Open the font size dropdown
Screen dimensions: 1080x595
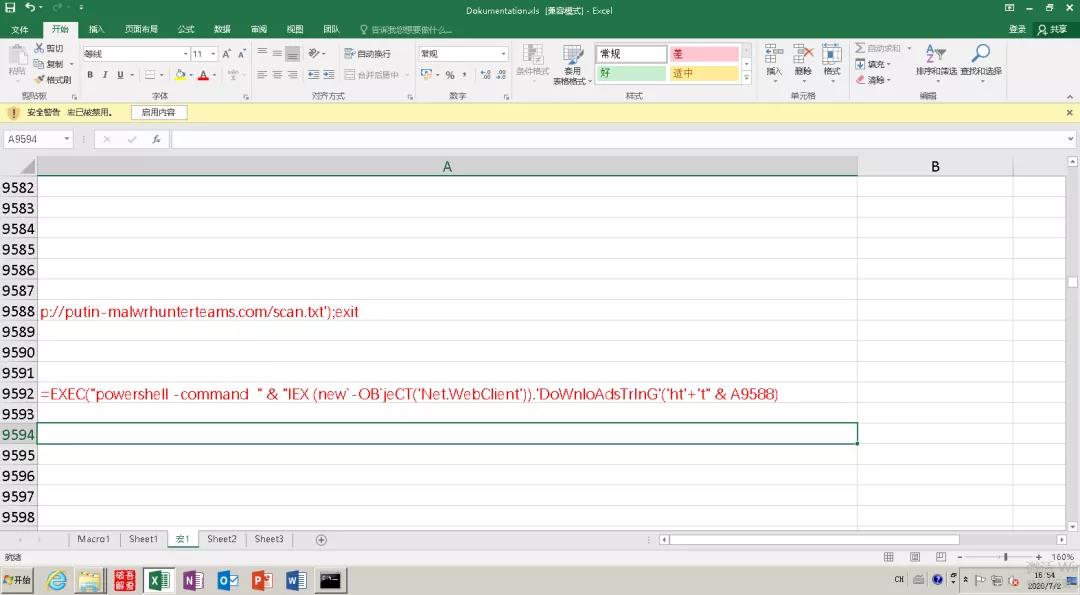tap(213, 54)
